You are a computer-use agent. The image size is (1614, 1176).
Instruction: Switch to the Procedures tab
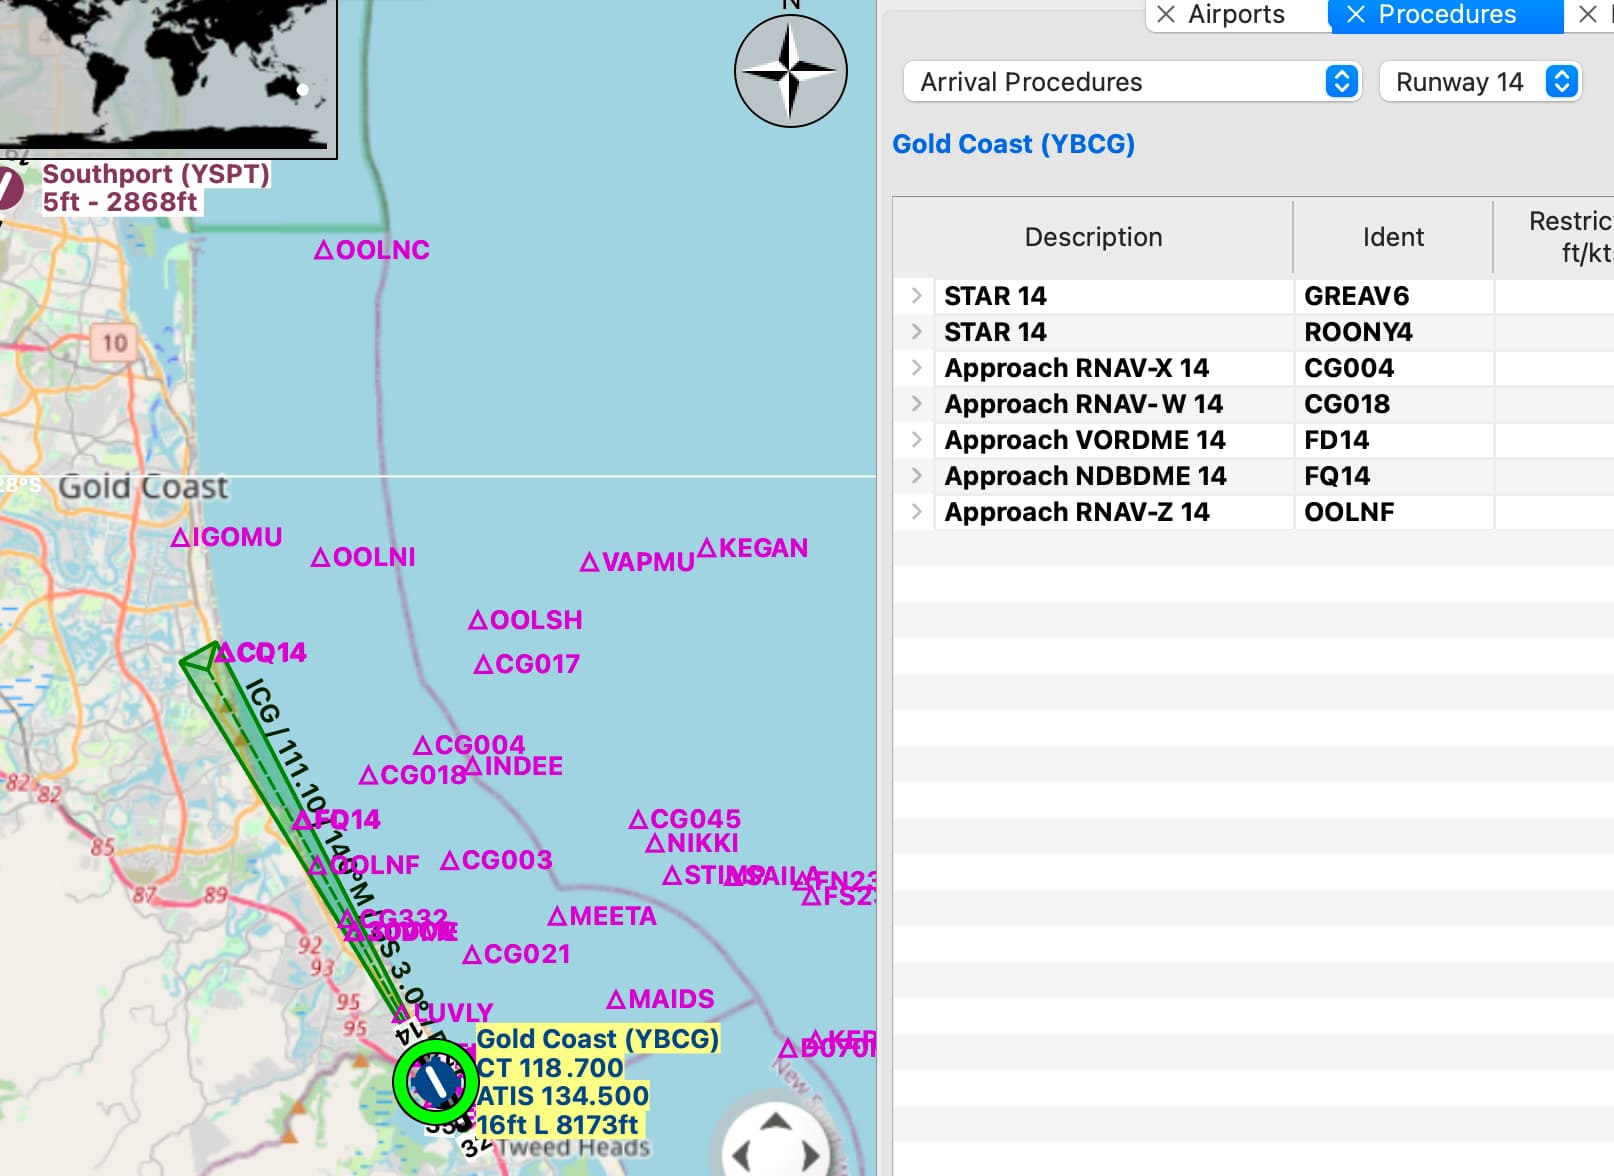[x=1446, y=14]
